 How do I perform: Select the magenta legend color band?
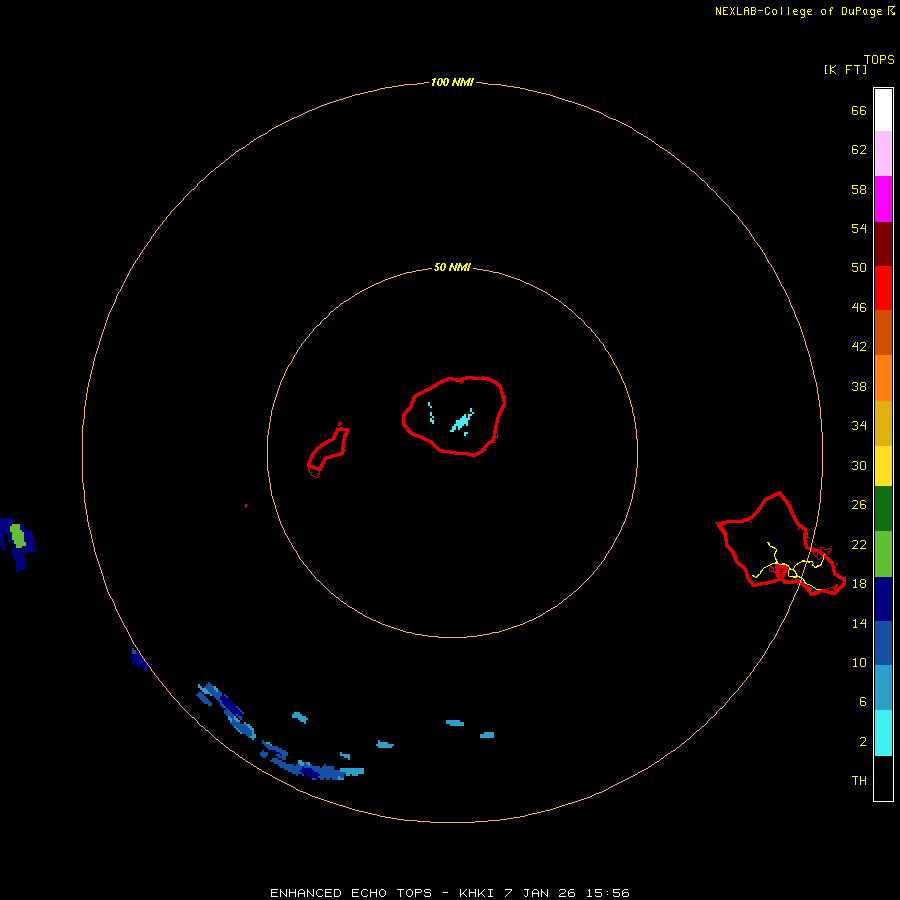point(883,199)
